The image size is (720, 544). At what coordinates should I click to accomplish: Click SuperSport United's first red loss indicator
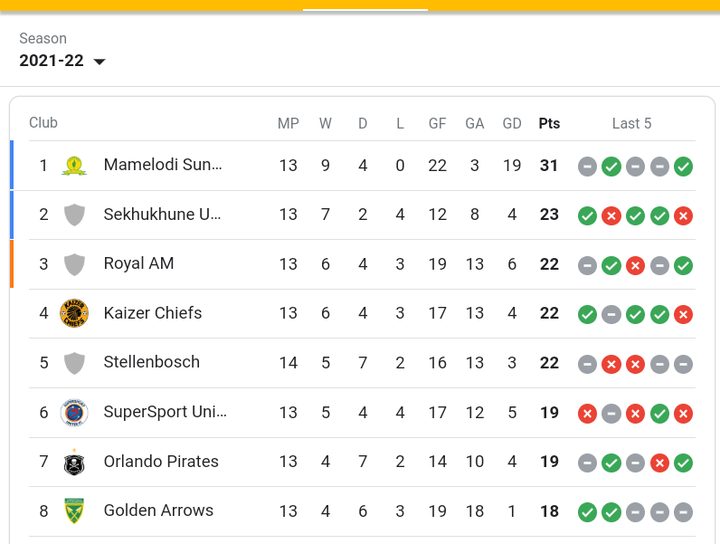tap(587, 414)
